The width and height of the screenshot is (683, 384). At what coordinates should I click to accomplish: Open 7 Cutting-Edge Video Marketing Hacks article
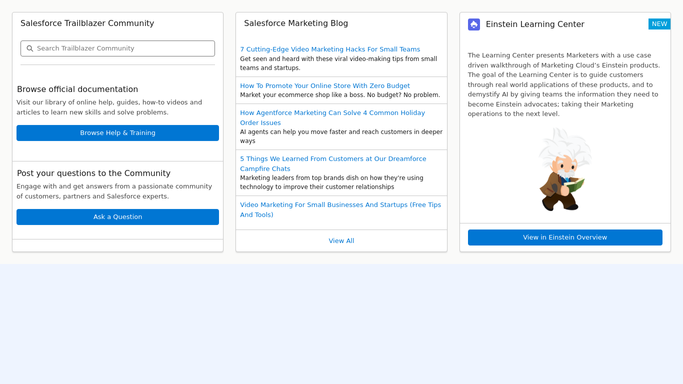(330, 49)
